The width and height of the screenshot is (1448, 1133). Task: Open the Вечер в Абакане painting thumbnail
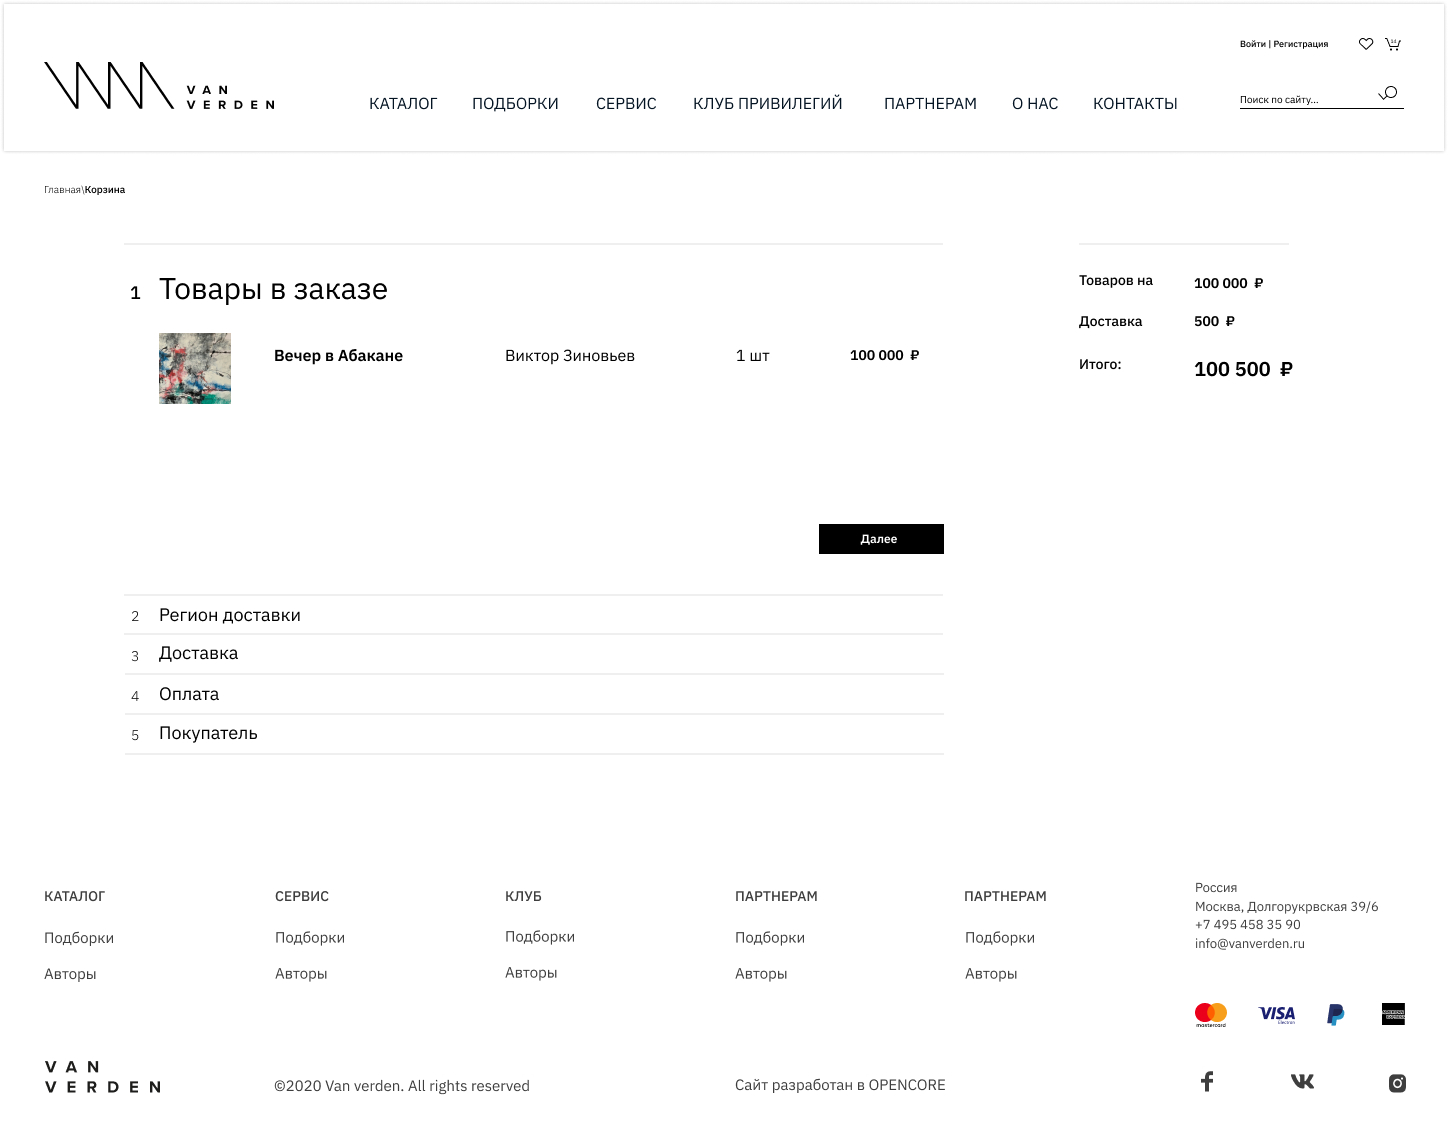195,368
